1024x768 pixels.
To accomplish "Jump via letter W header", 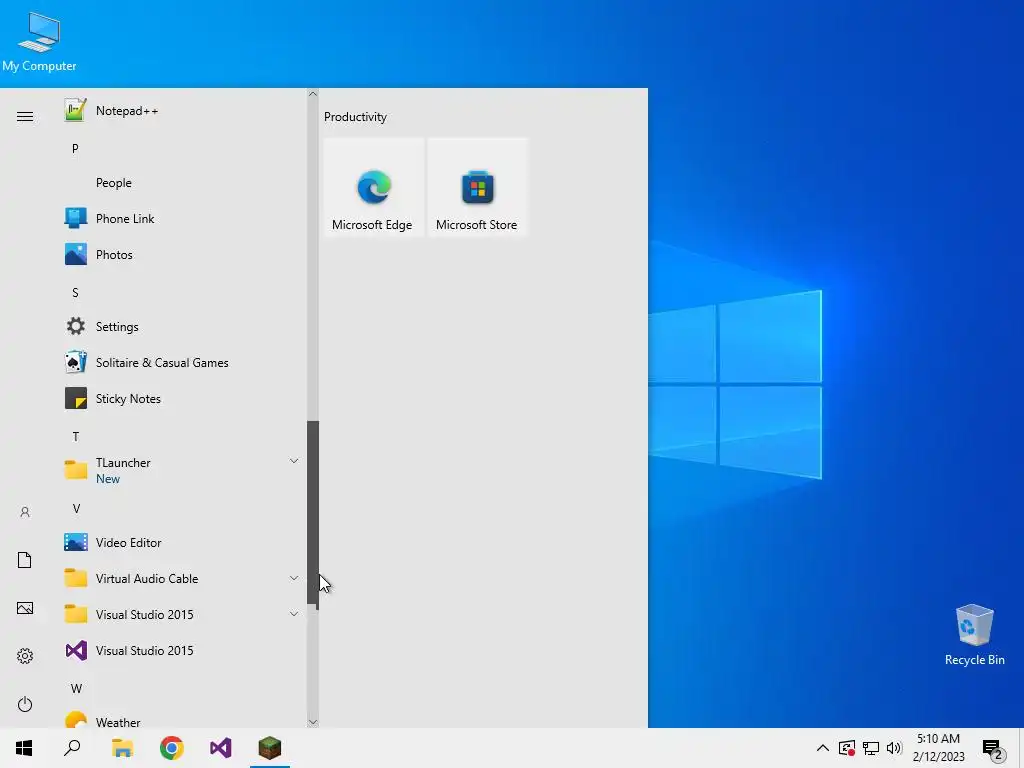I will coord(76,688).
